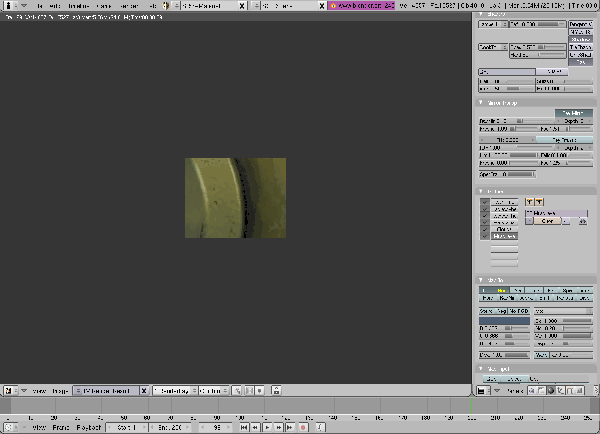Click the blue color swatch in Map To
Screen dimensions: 600x434
coord(504,321)
